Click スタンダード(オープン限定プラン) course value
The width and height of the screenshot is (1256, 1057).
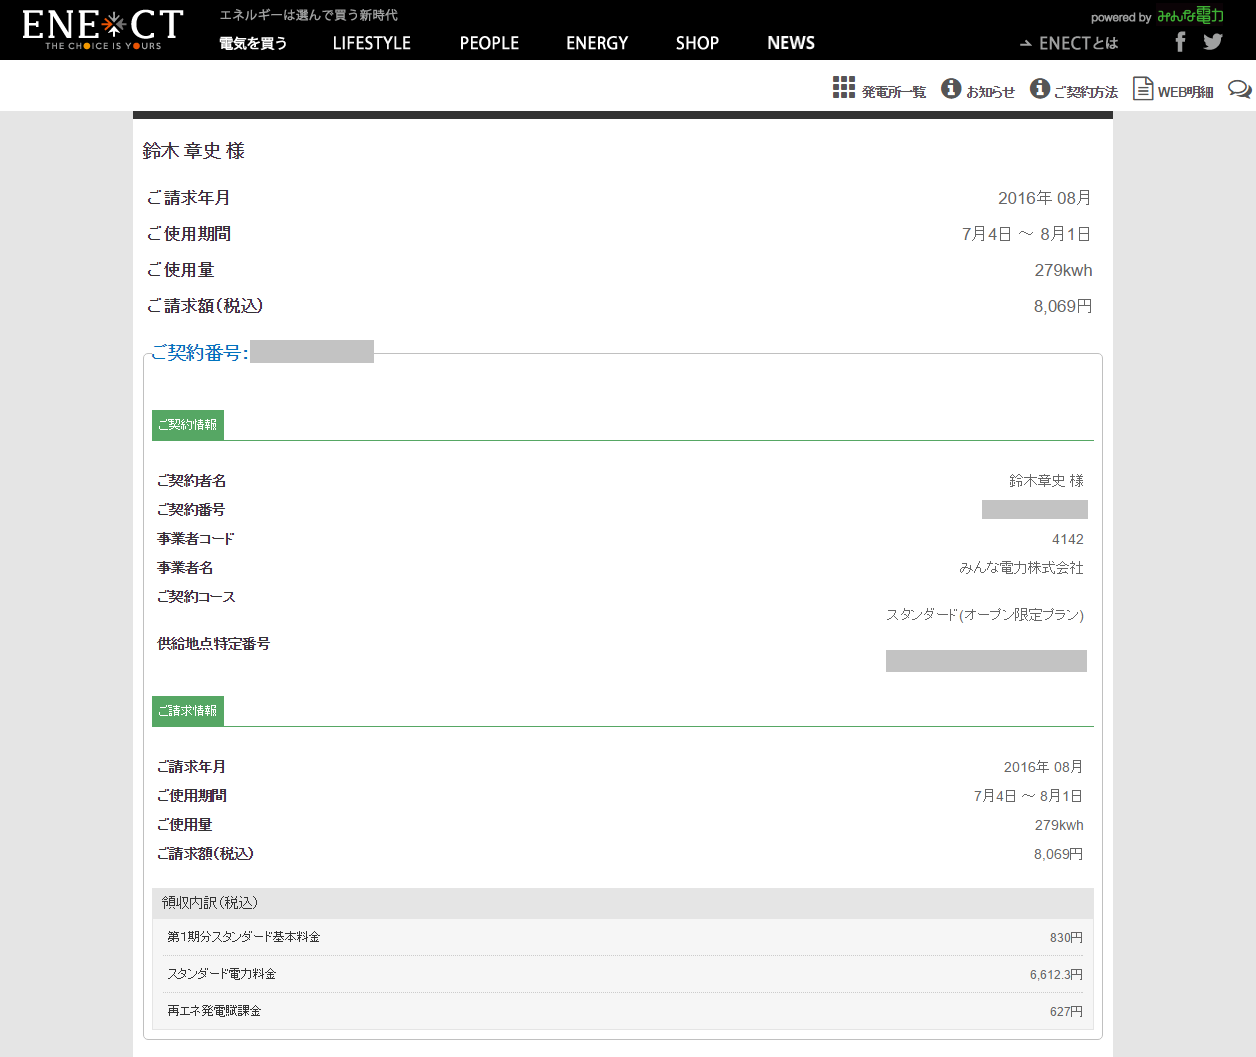coord(985,614)
